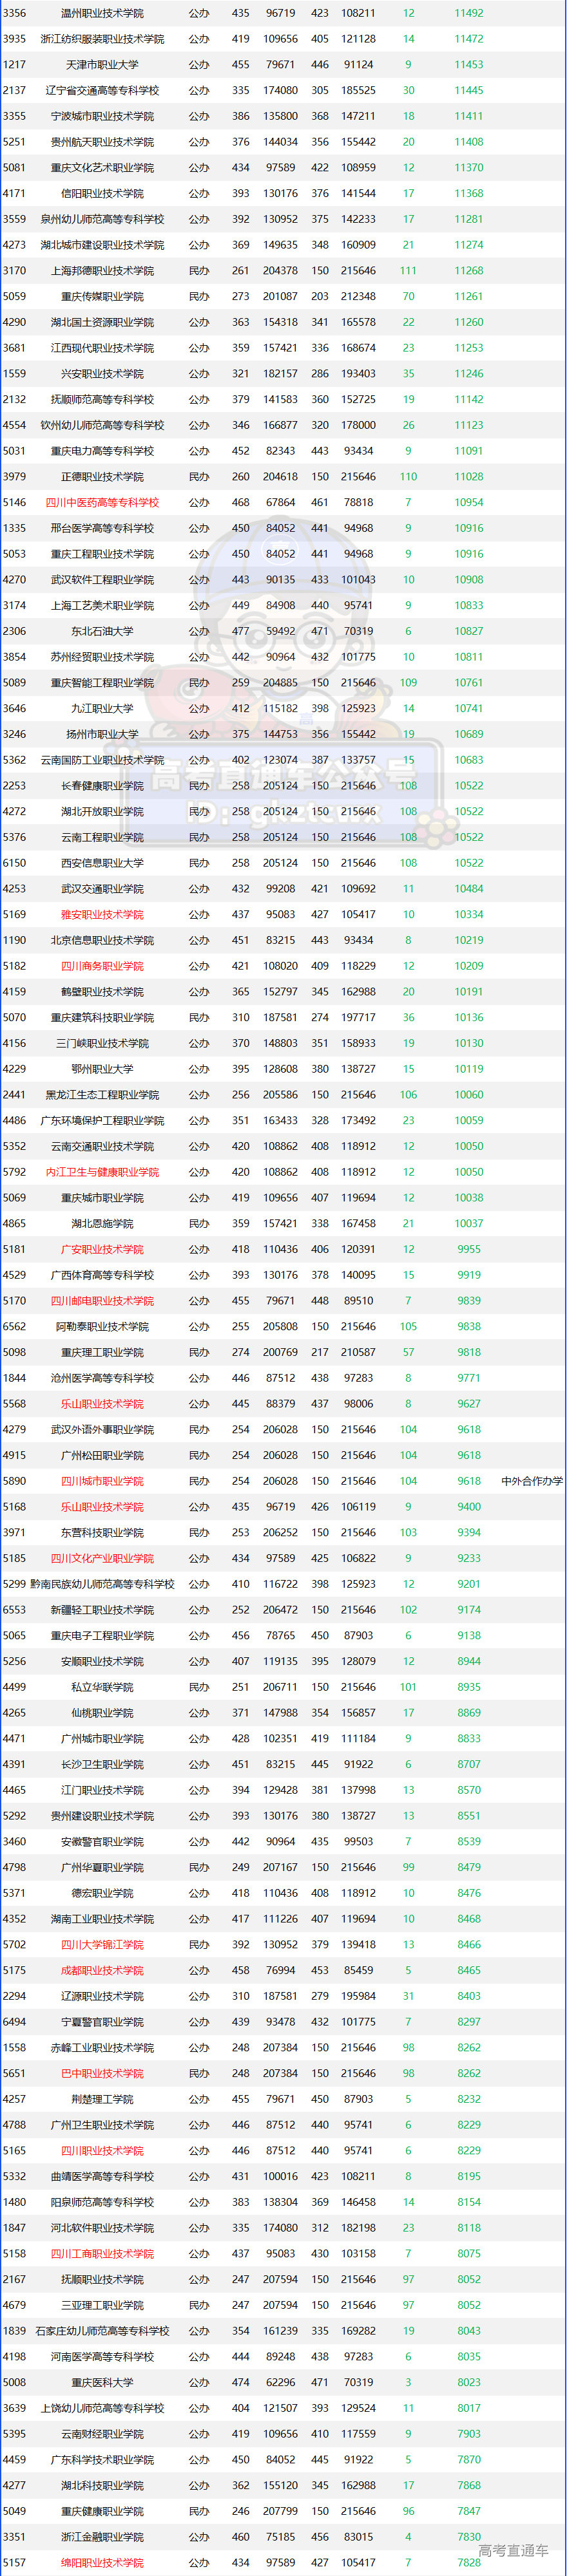
Task: Click 新疆轻工职业技术学院
Action: tap(102, 1611)
